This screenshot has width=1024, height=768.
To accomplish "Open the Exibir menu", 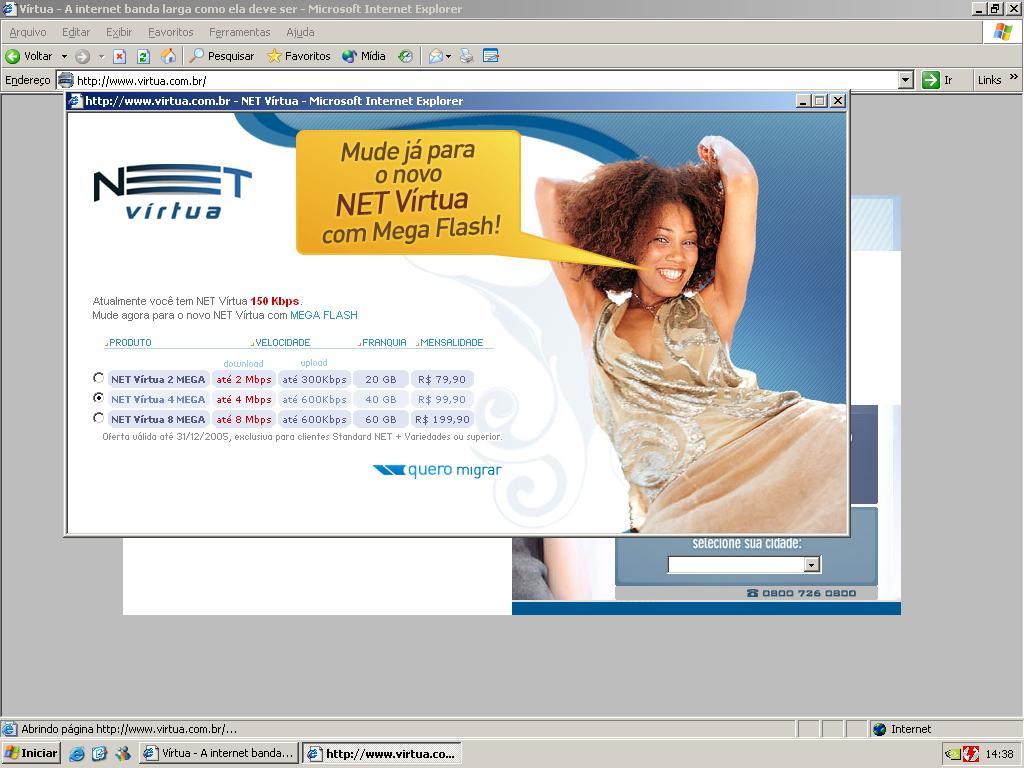I will point(119,32).
